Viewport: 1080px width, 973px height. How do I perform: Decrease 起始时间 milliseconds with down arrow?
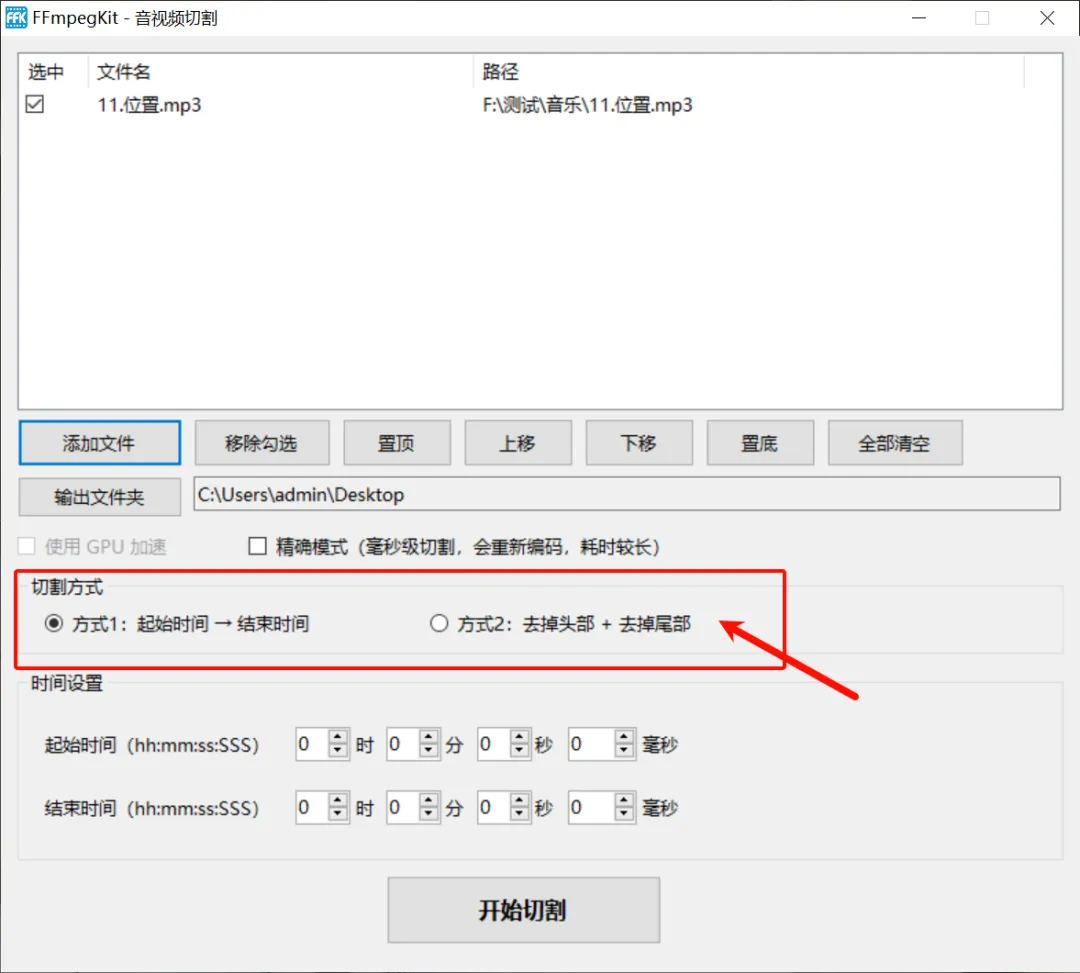tap(624, 751)
